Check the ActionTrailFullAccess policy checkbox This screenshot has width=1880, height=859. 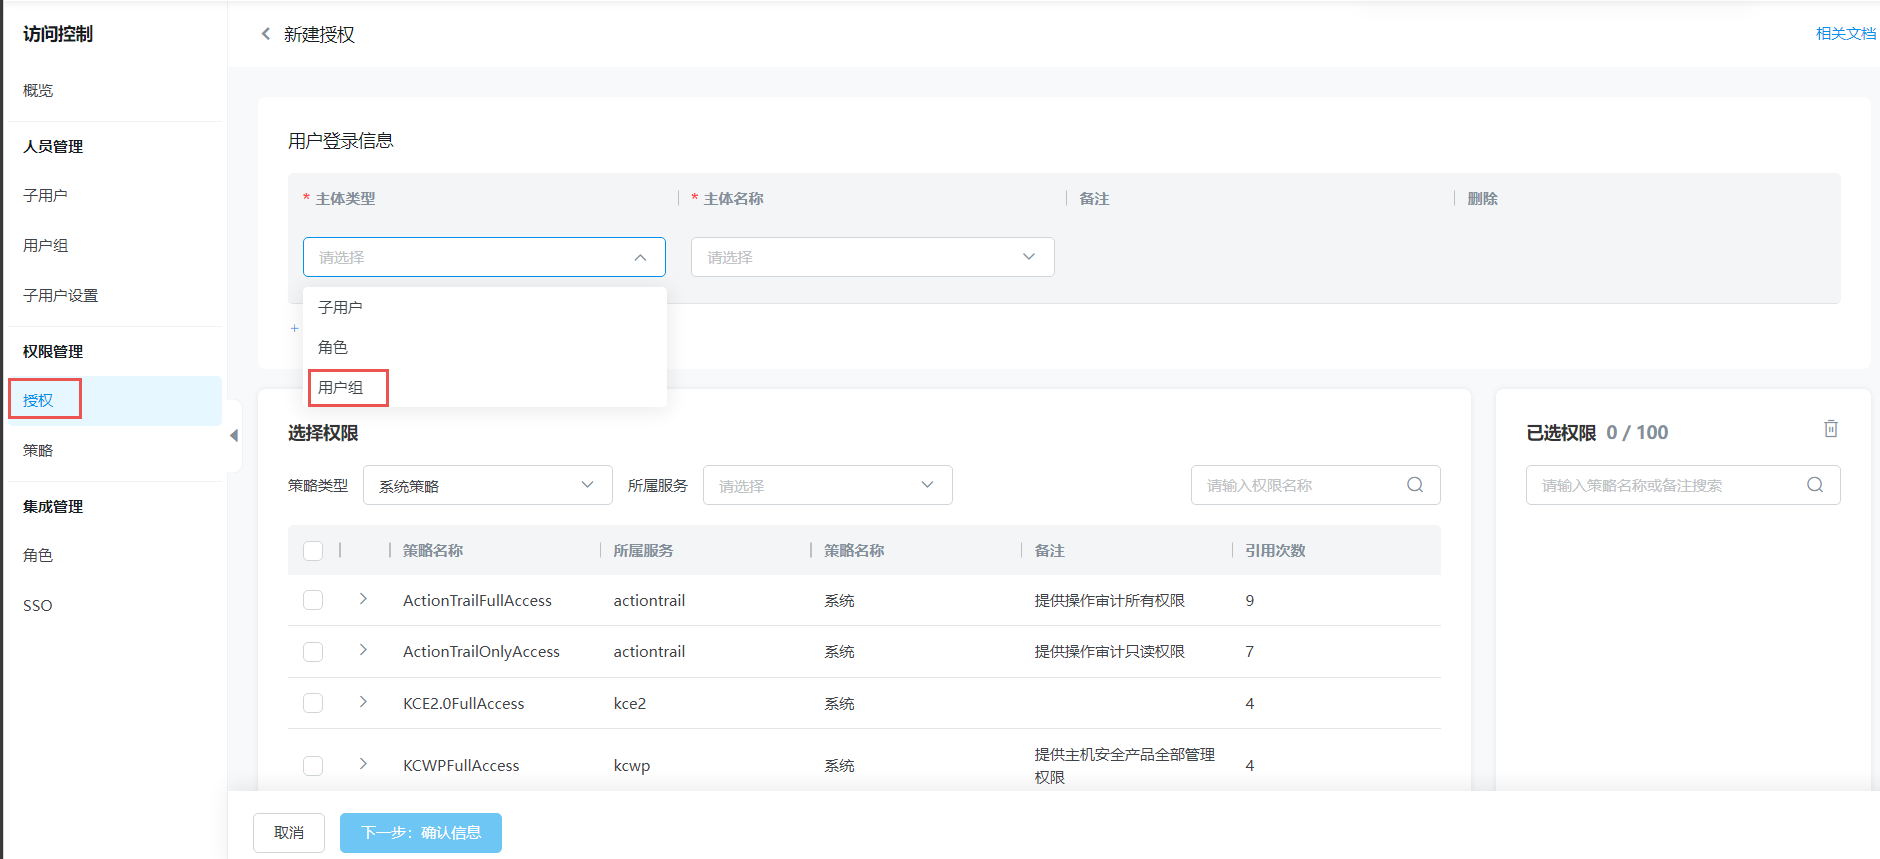(313, 600)
